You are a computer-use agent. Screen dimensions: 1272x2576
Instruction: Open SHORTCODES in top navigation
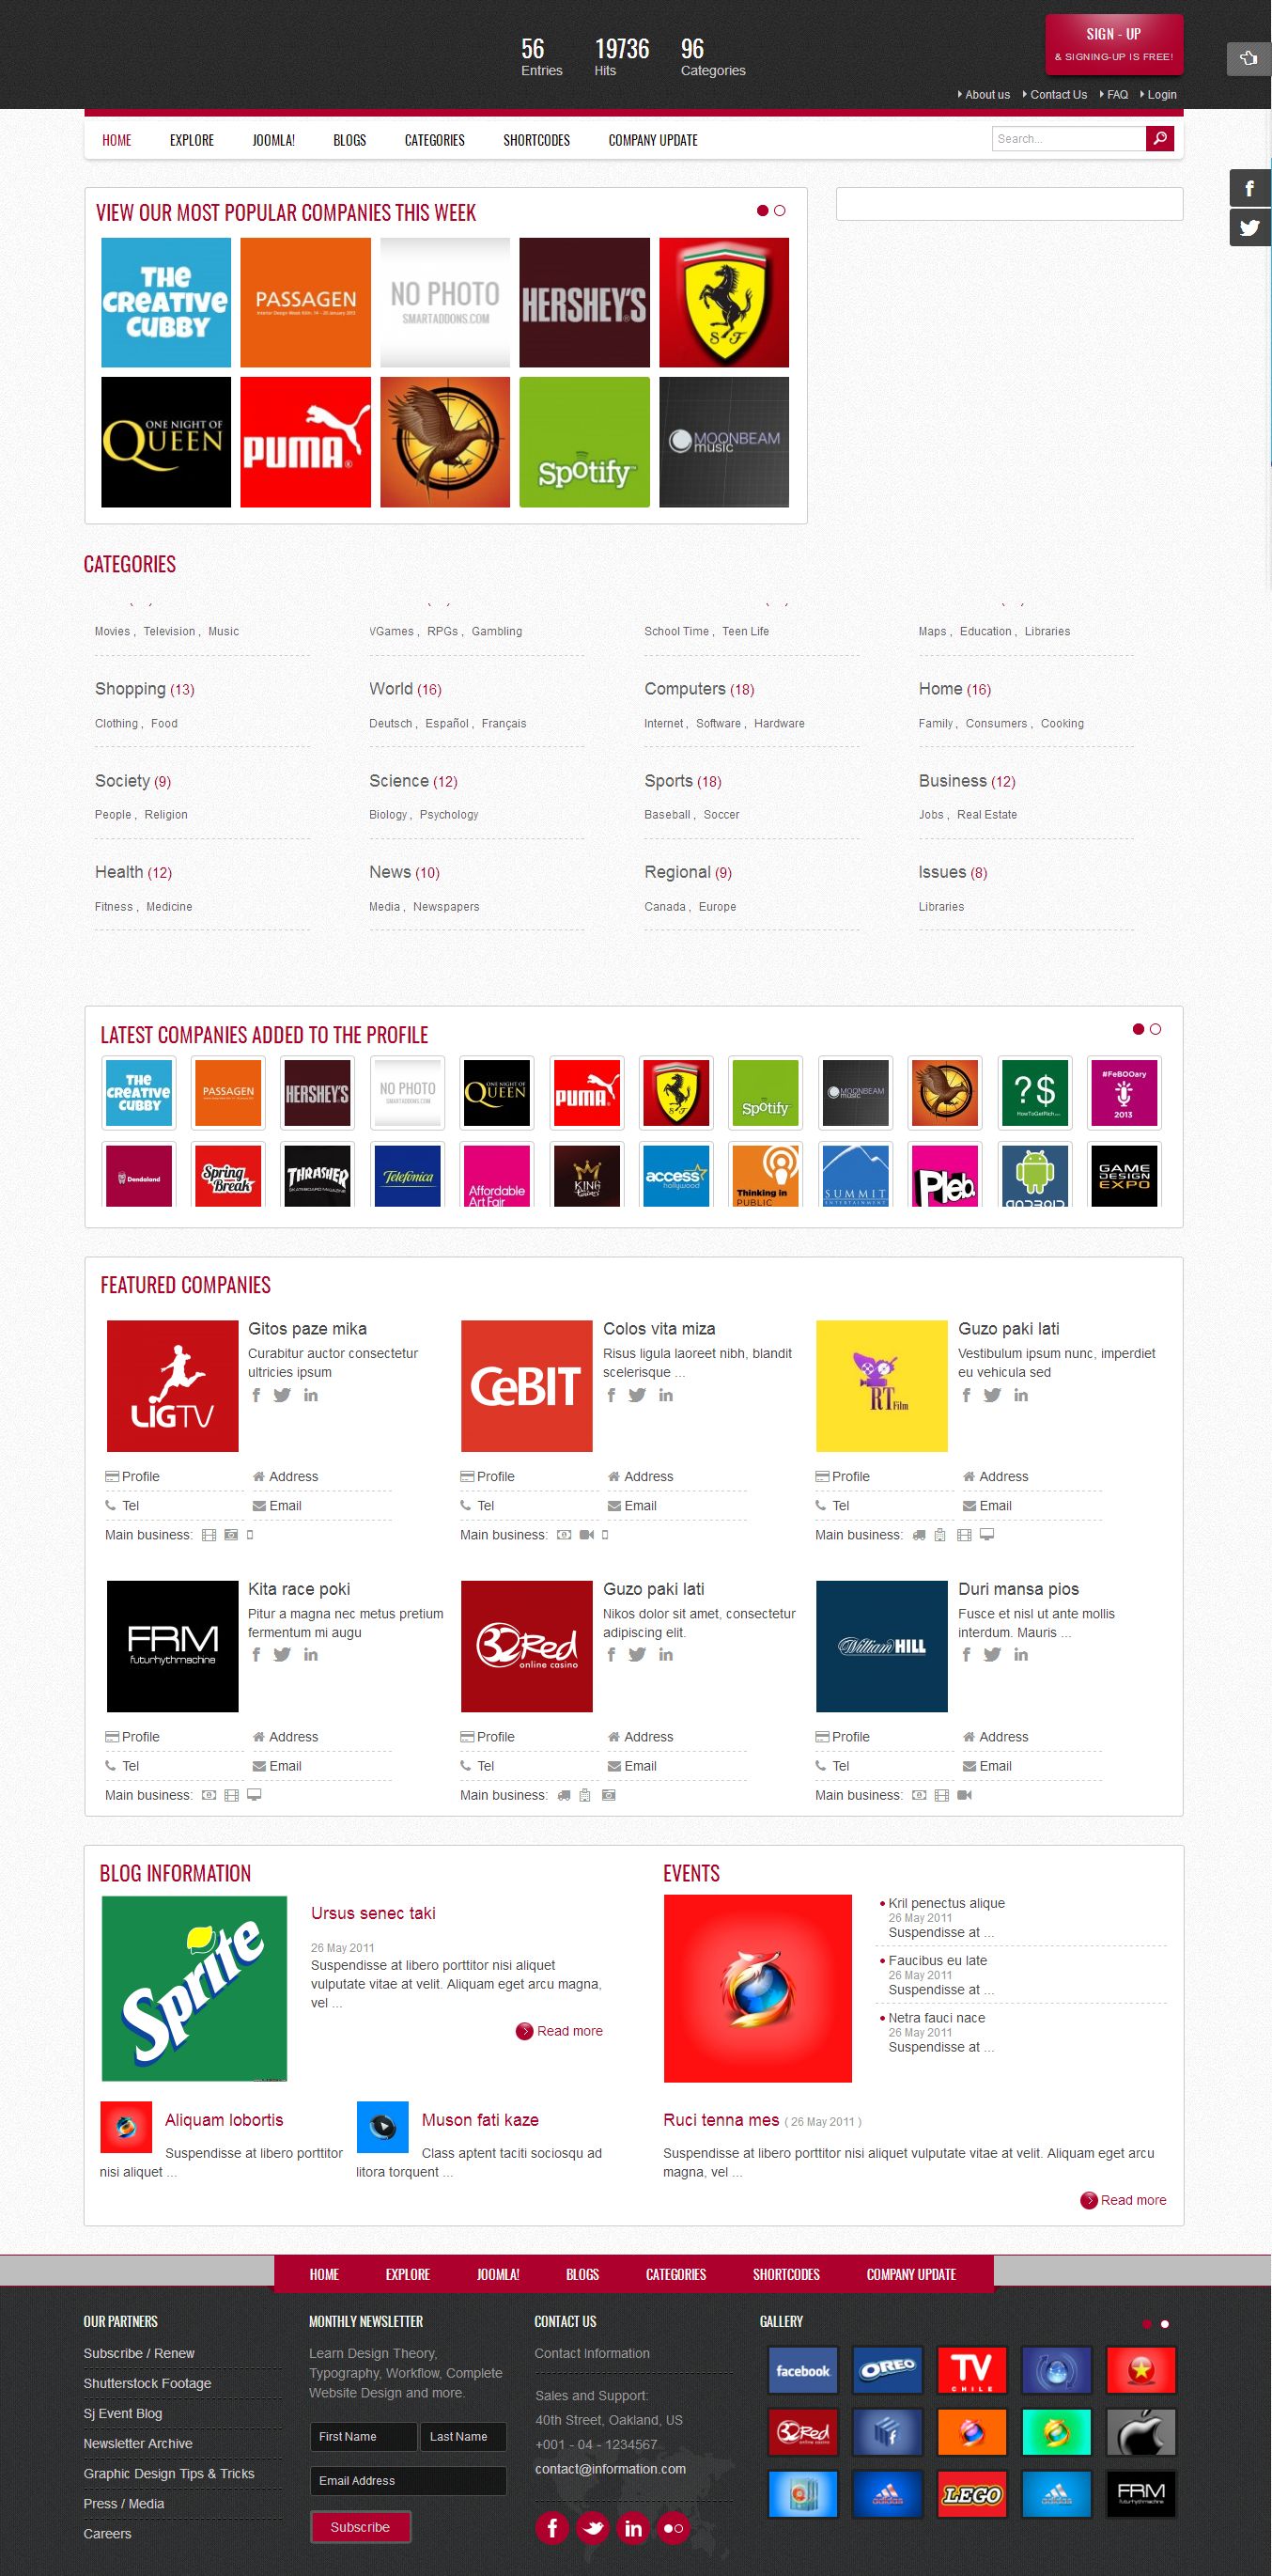coord(536,140)
